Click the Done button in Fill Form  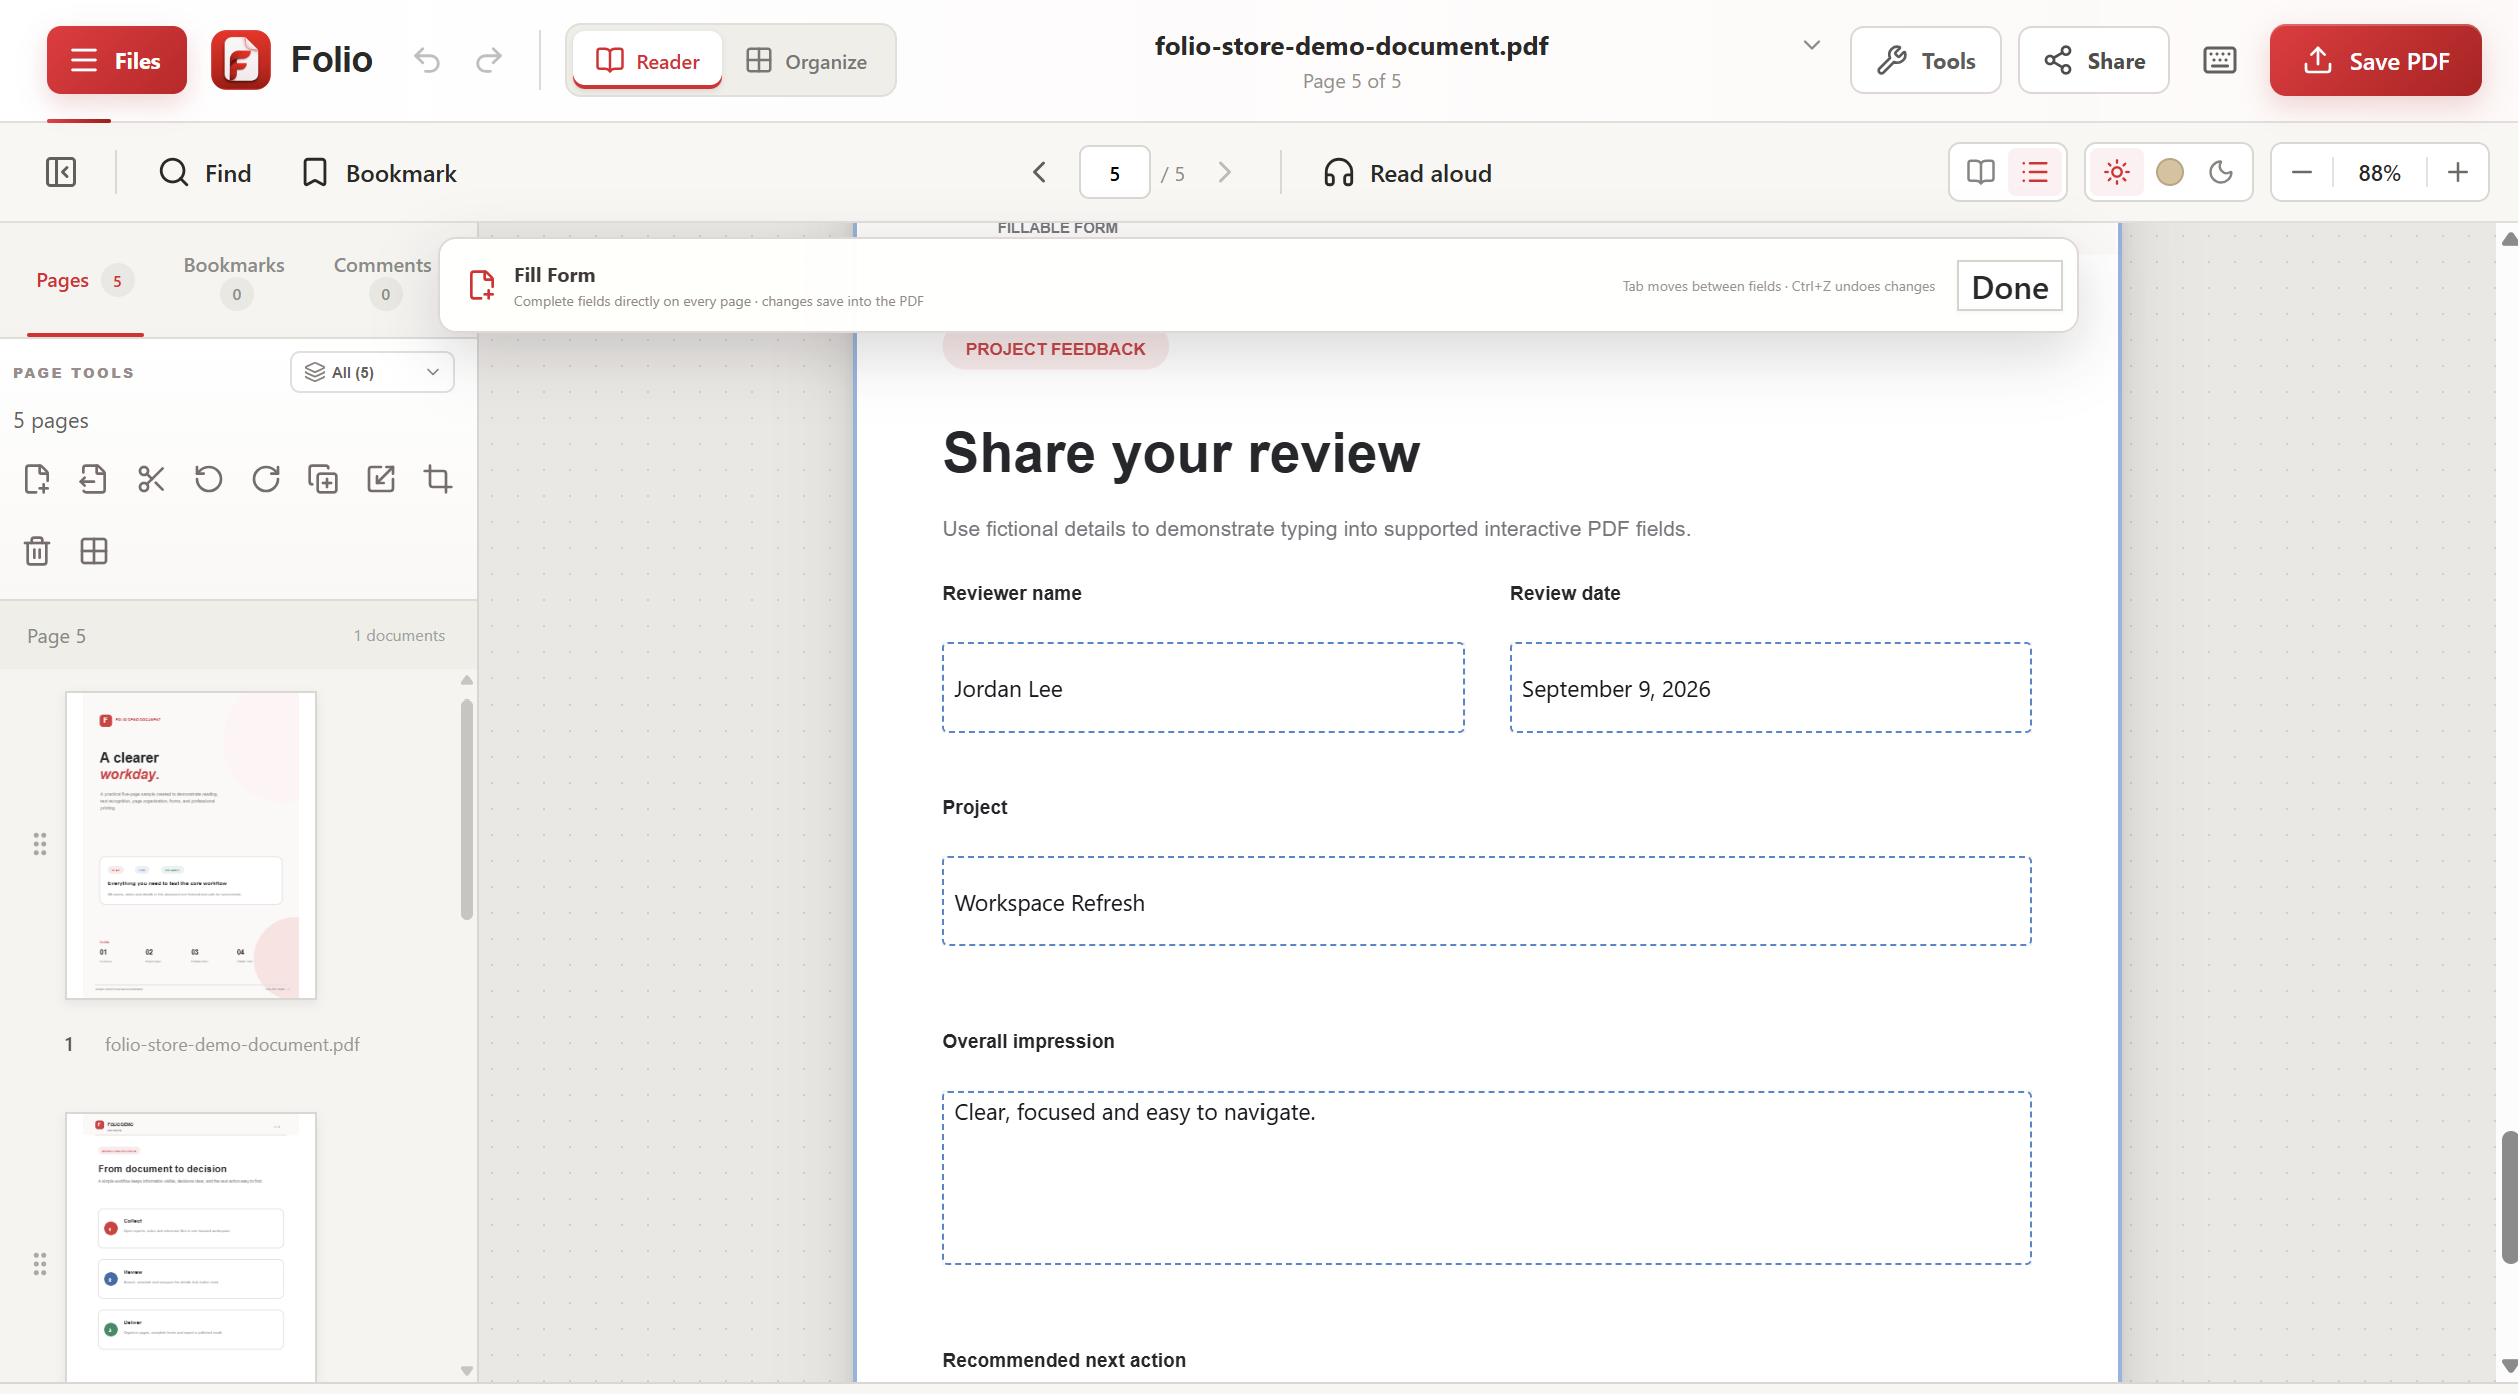coord(2009,287)
